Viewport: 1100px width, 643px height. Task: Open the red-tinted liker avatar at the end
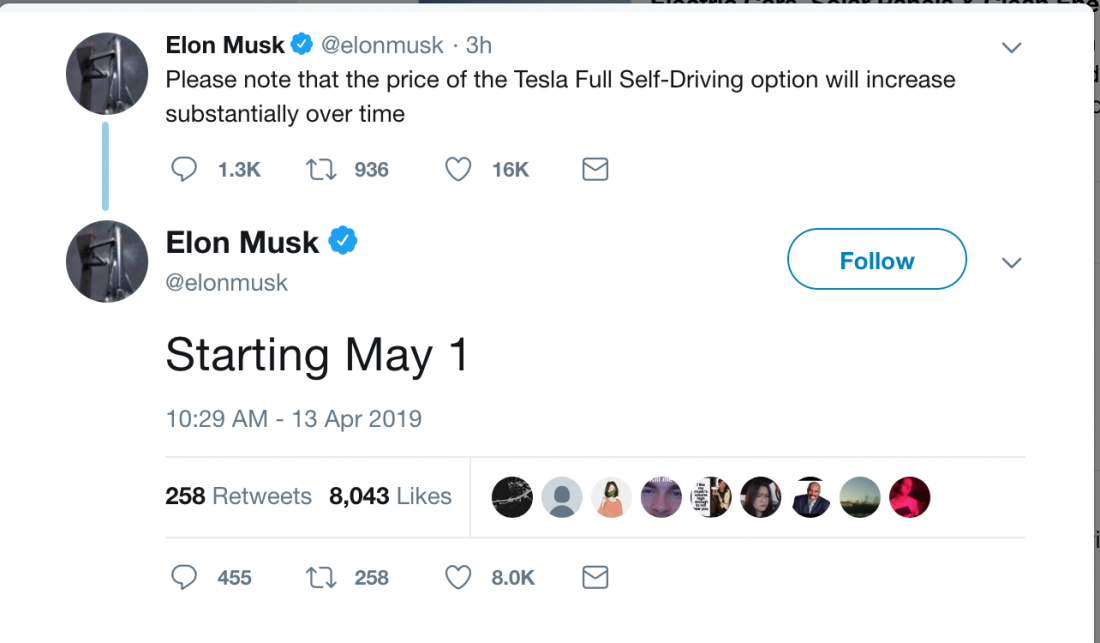click(x=909, y=497)
